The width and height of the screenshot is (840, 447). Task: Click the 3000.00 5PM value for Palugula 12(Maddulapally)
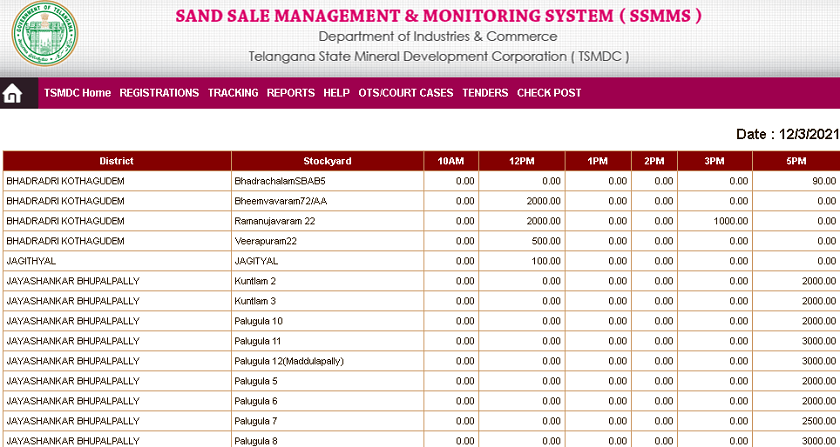(x=819, y=361)
